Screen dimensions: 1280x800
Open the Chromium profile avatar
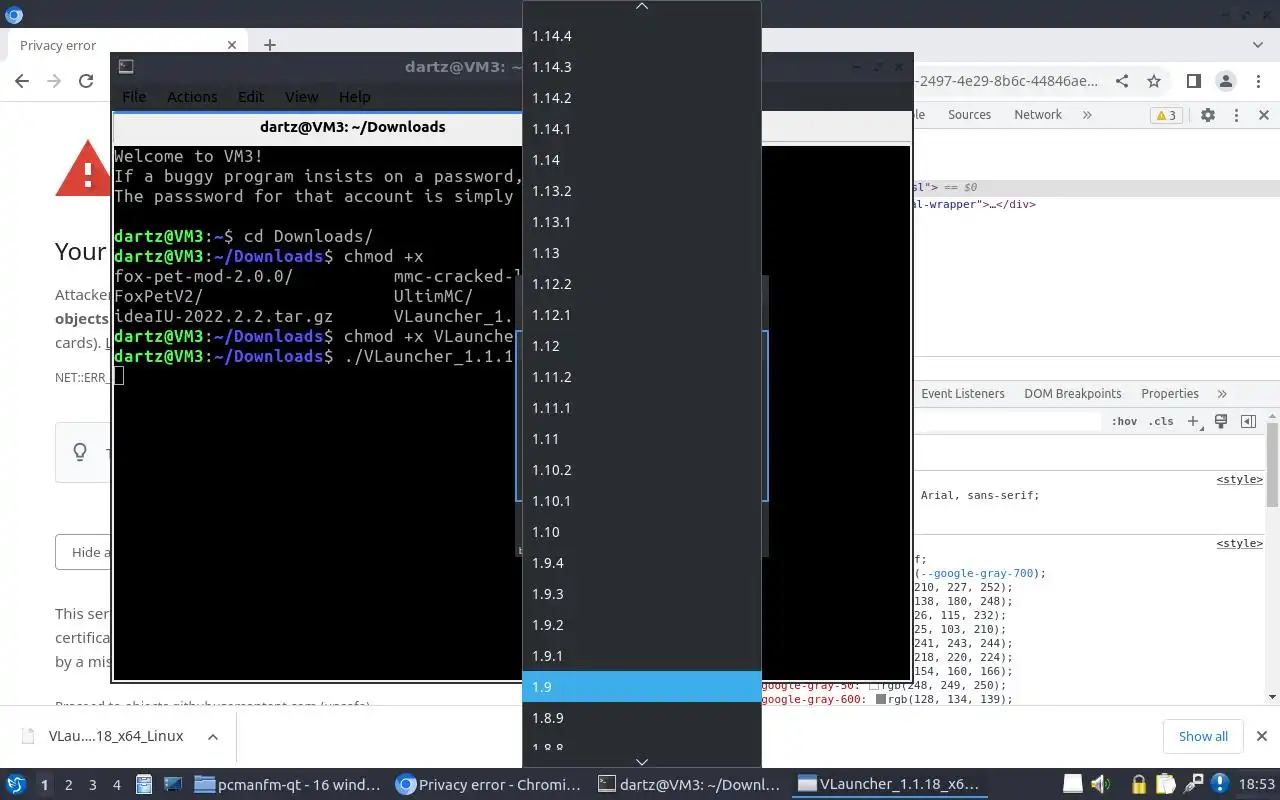pyautogui.click(x=1225, y=81)
